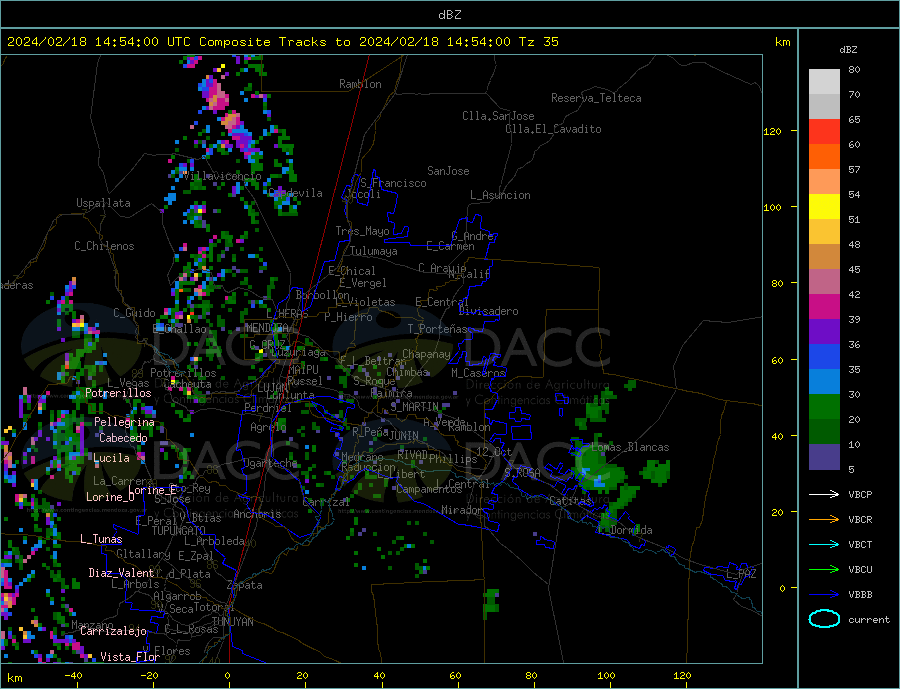Click the Diaz_Valent station label
This screenshot has width=900, height=689.
(x=122, y=573)
